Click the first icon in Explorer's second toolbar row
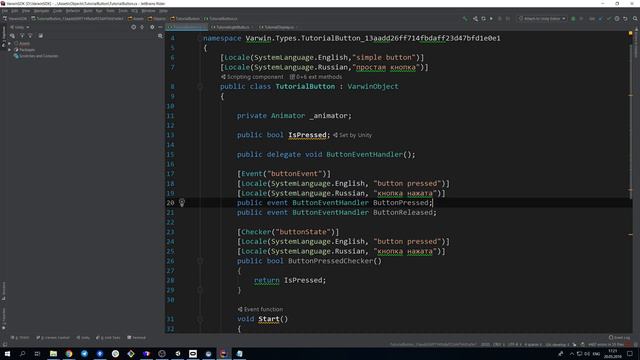This screenshot has width=640, height=360. [12, 36]
